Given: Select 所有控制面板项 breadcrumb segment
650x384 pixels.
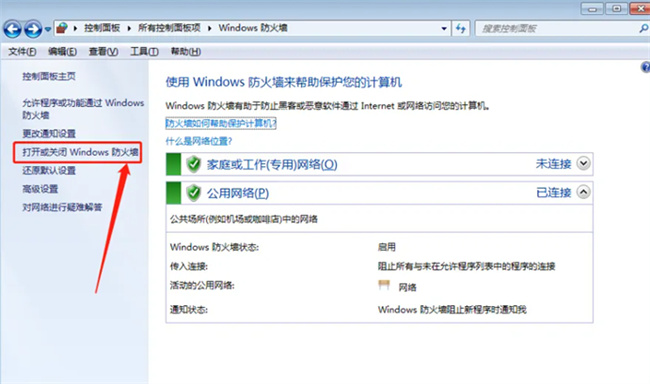Looking at the screenshot, I should coord(169,28).
